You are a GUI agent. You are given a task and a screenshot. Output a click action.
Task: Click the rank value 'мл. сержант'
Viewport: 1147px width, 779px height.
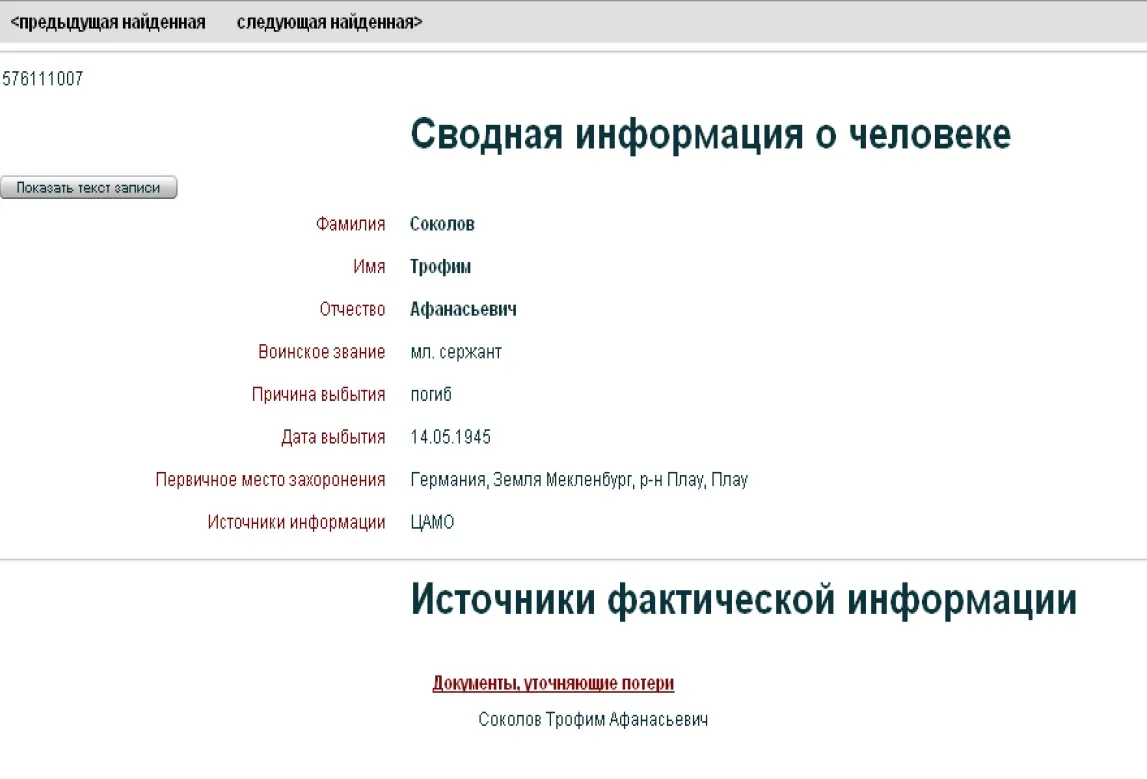coord(456,352)
